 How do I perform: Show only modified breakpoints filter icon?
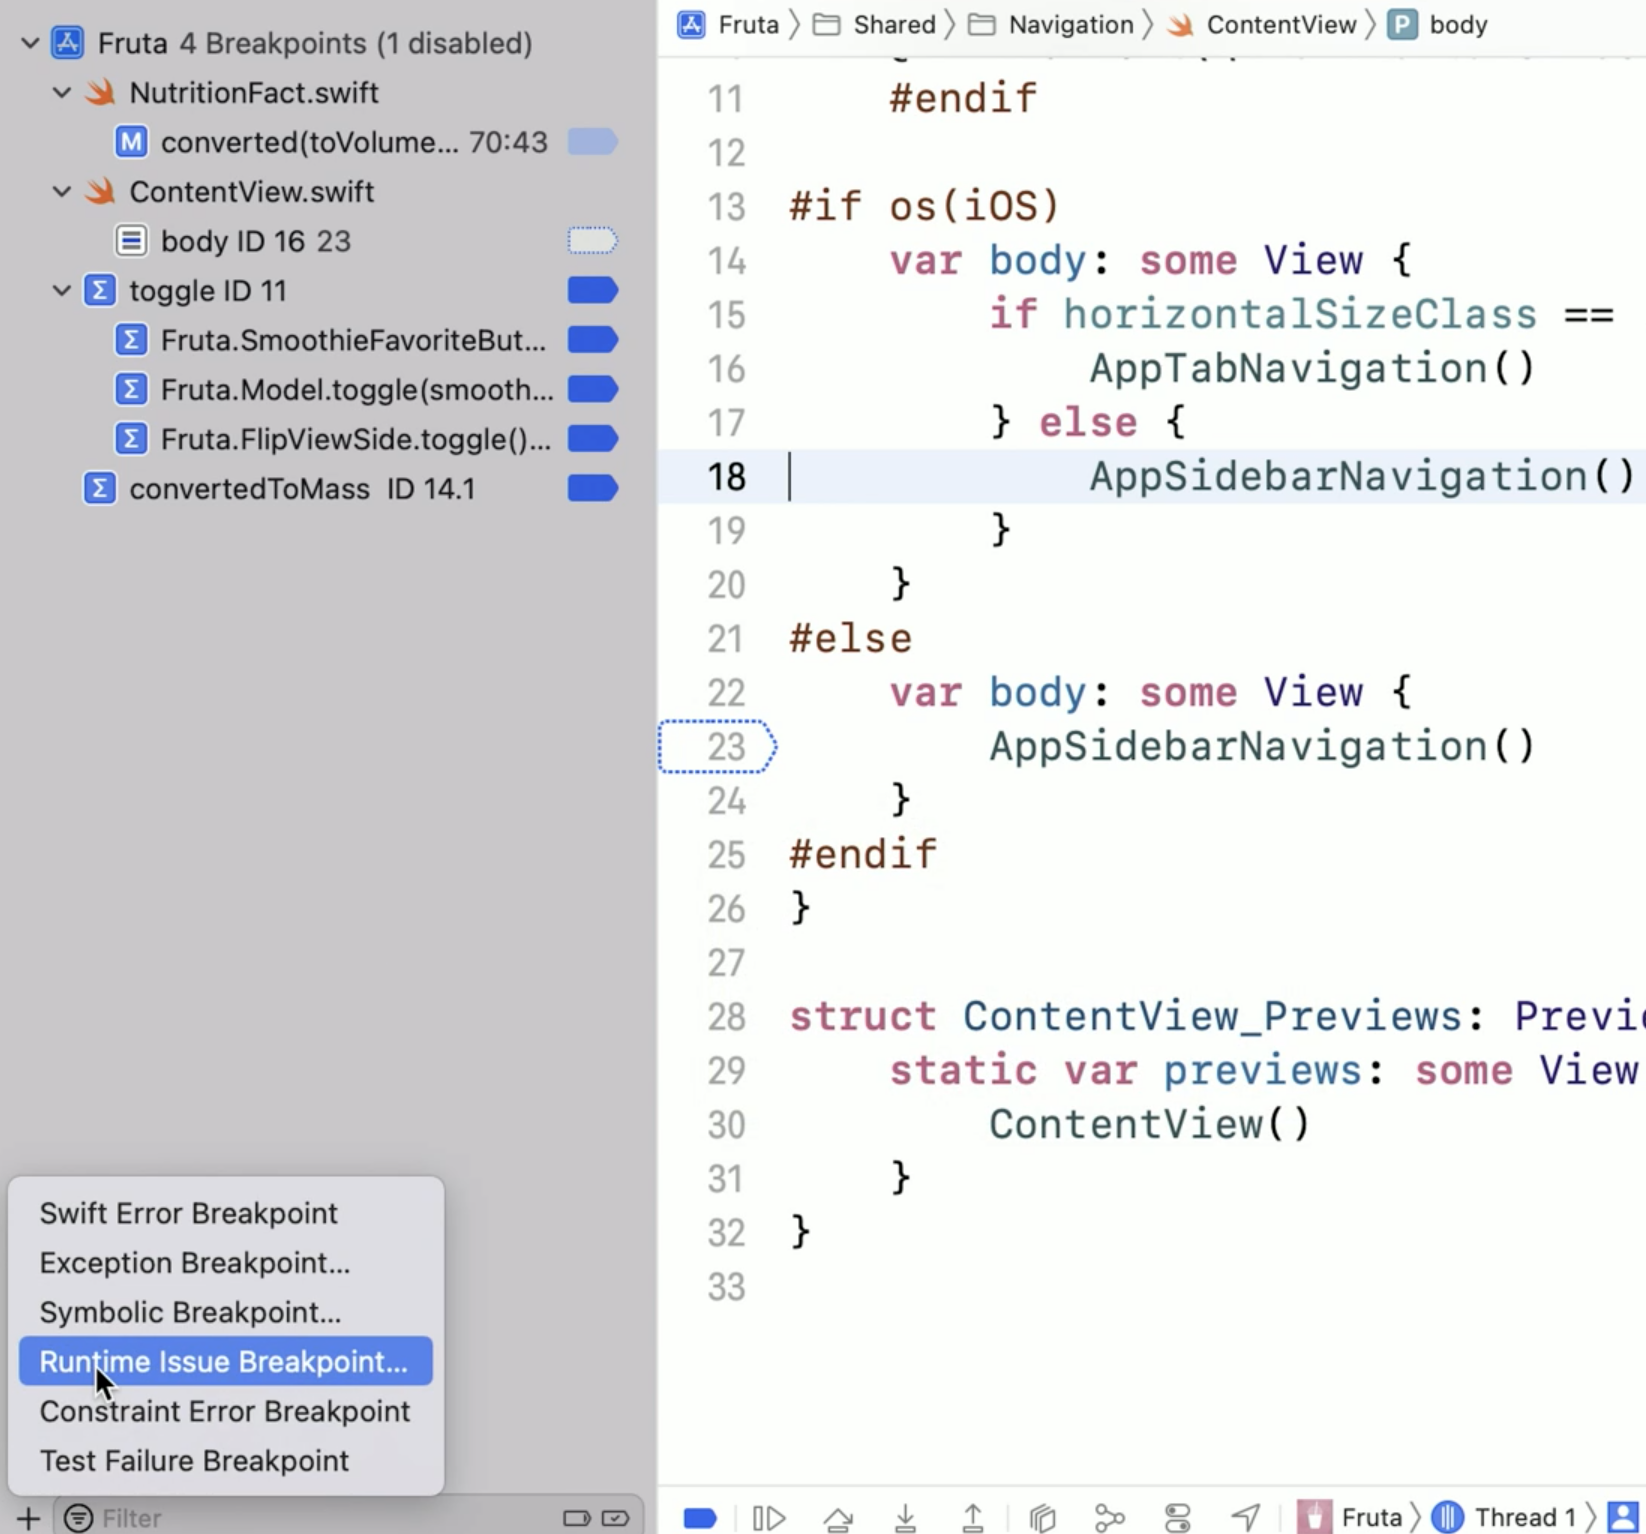615,1518
